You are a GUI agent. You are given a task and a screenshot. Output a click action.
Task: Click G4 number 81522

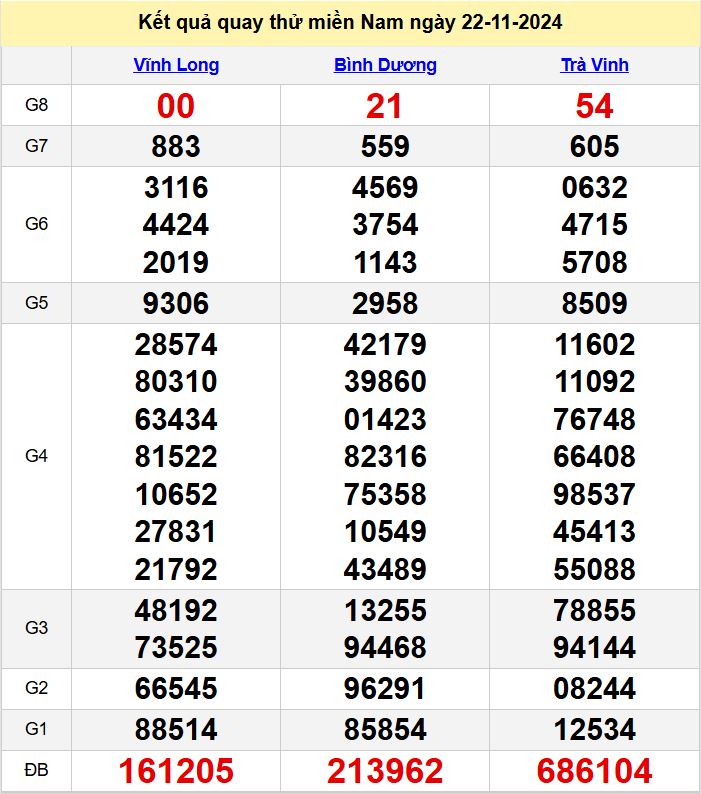[176, 456]
